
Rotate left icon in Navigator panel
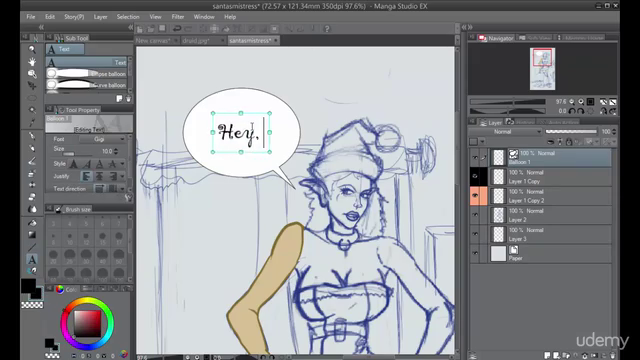pyautogui.click(x=572, y=111)
